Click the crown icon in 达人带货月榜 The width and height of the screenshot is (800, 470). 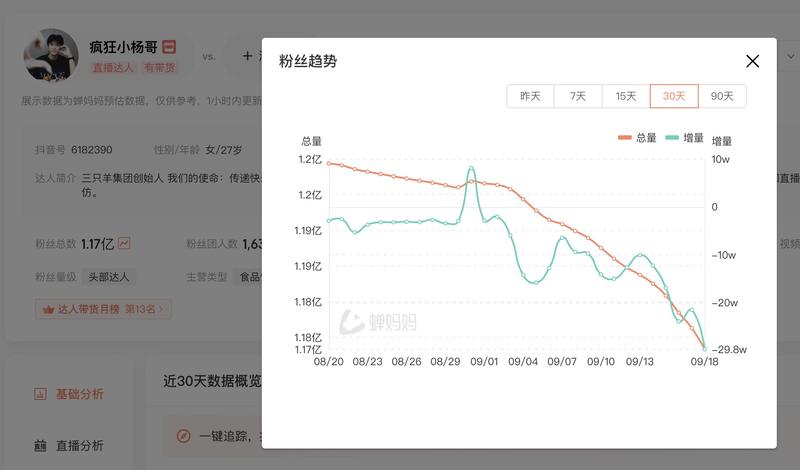(x=47, y=310)
